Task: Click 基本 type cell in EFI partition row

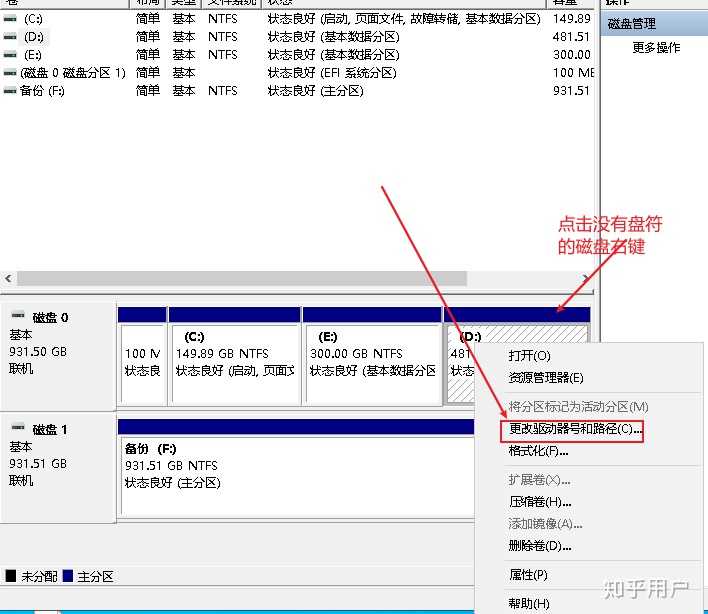Action: [183, 73]
